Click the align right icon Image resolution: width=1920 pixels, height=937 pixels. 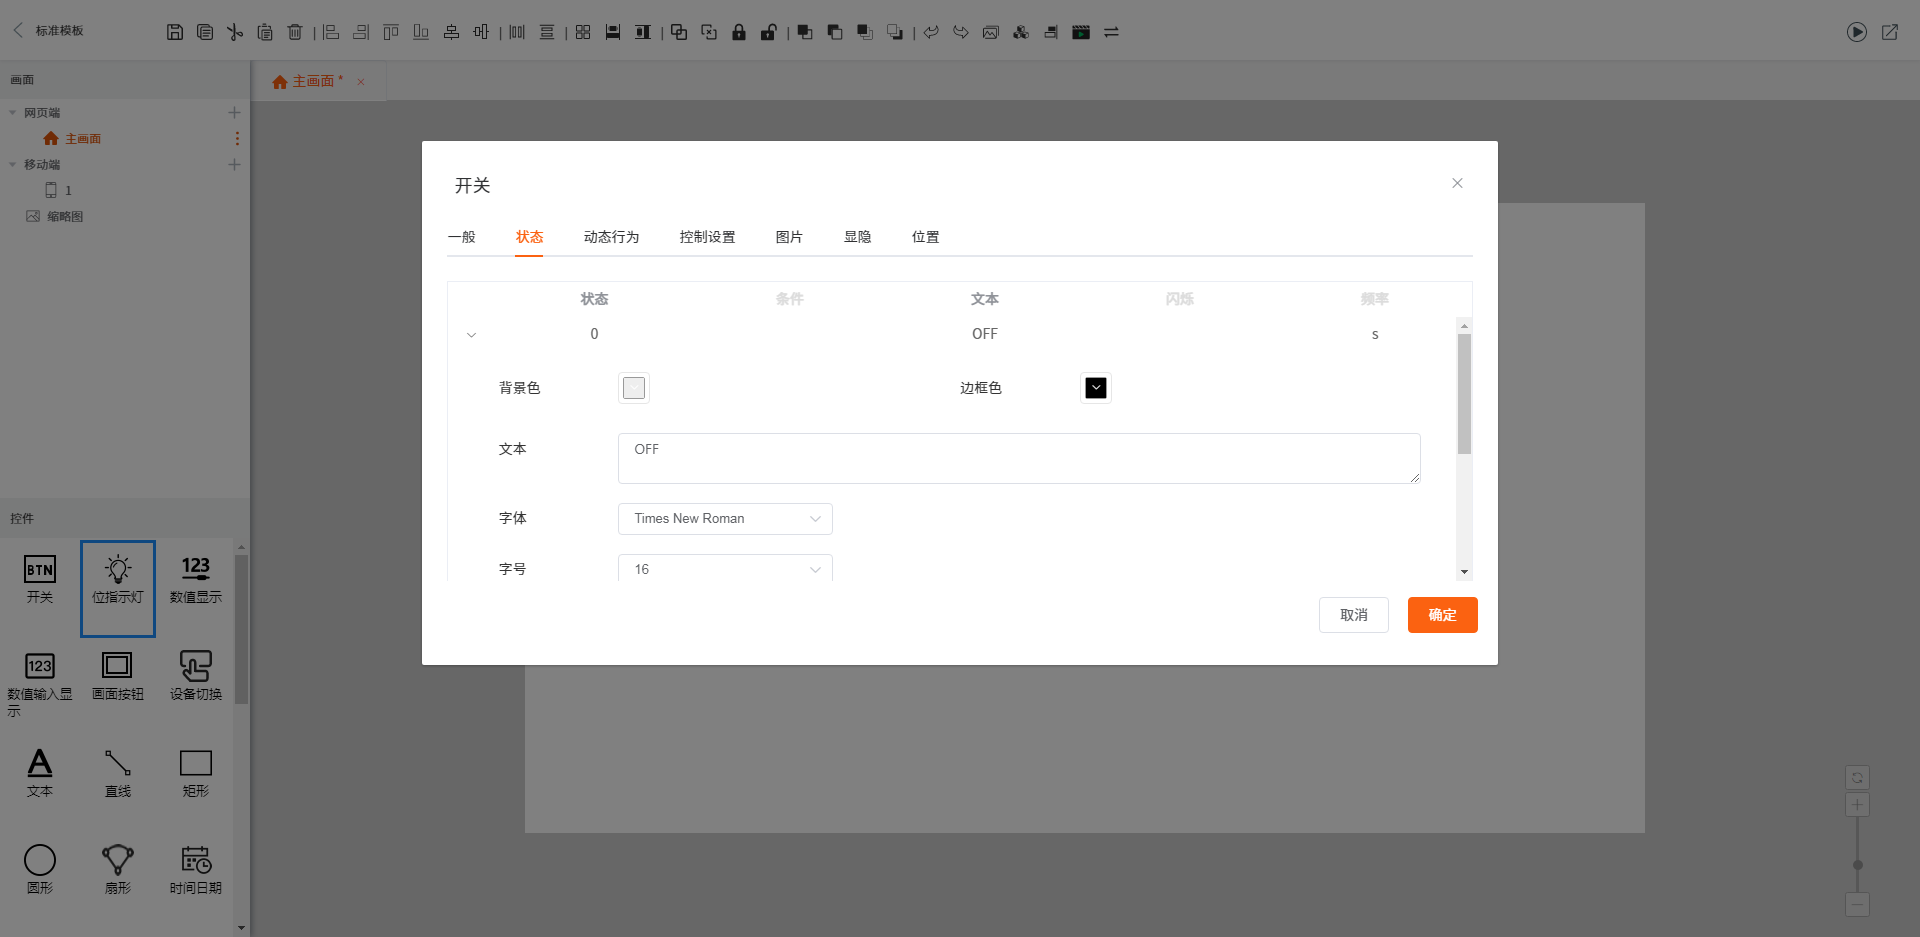361,32
